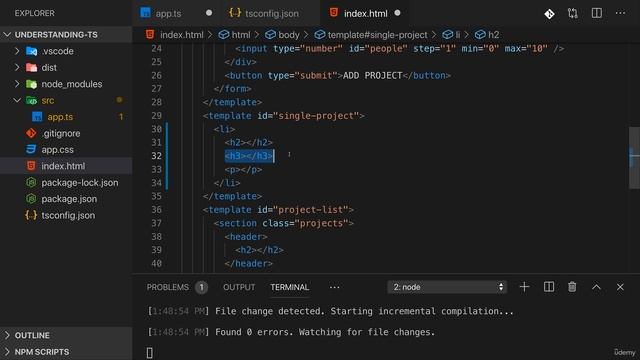Open terminal selector dropdown 2: node

point(447,287)
